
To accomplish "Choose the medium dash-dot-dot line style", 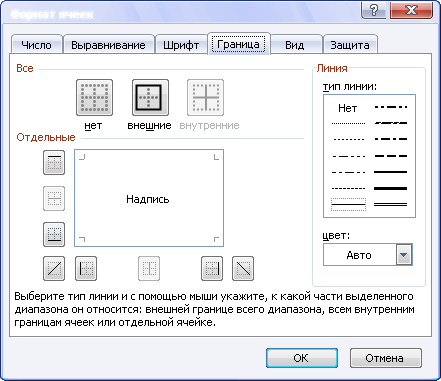I will 391,107.
